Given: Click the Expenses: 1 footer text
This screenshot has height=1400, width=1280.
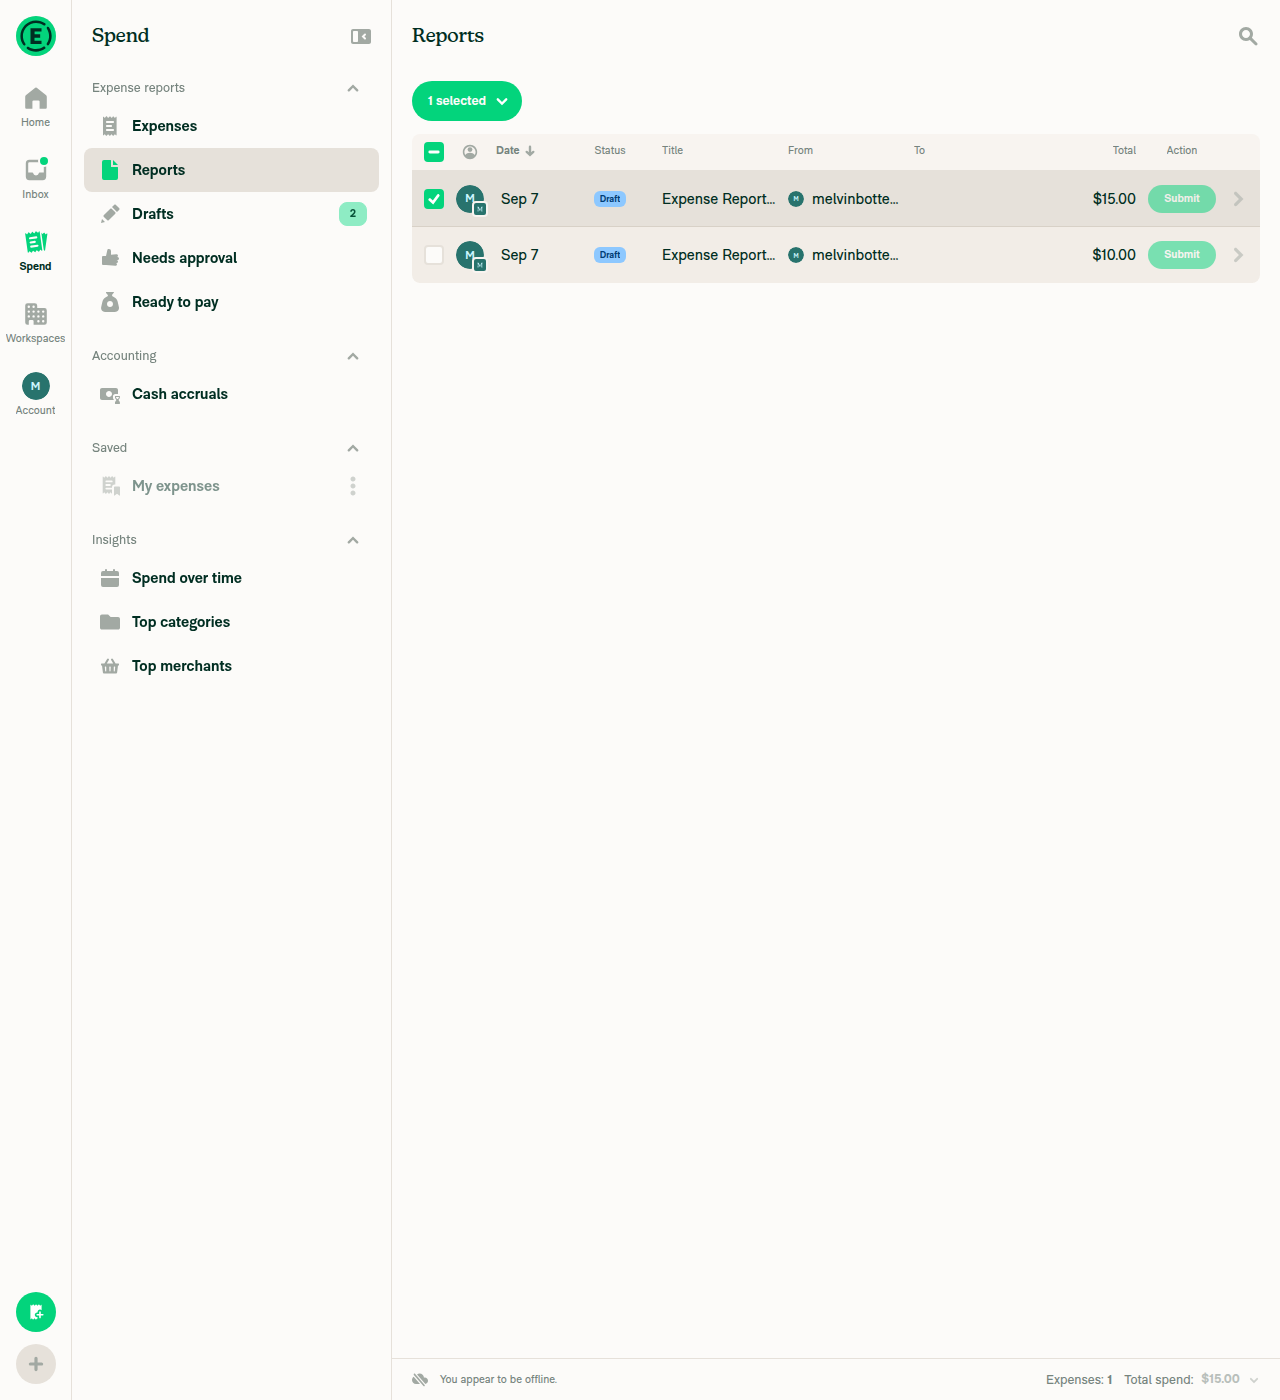Looking at the screenshot, I should pyautogui.click(x=1079, y=1380).
